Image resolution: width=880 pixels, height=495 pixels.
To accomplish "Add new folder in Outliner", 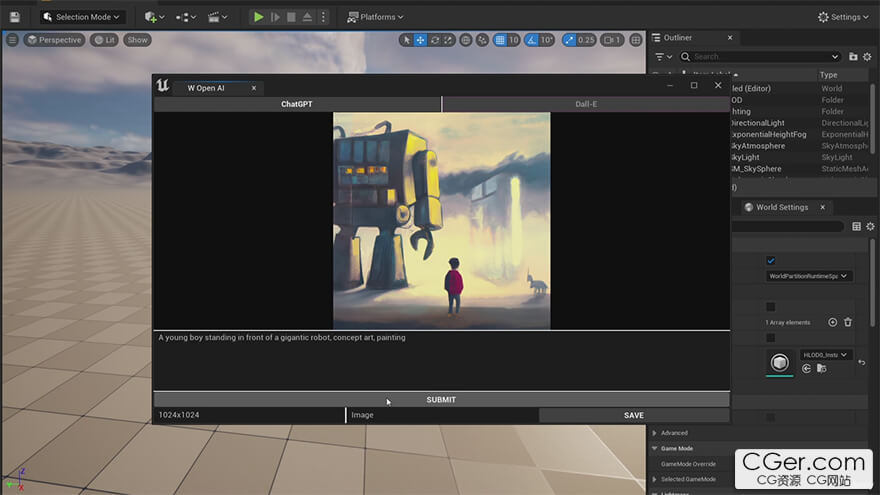I will [853, 57].
